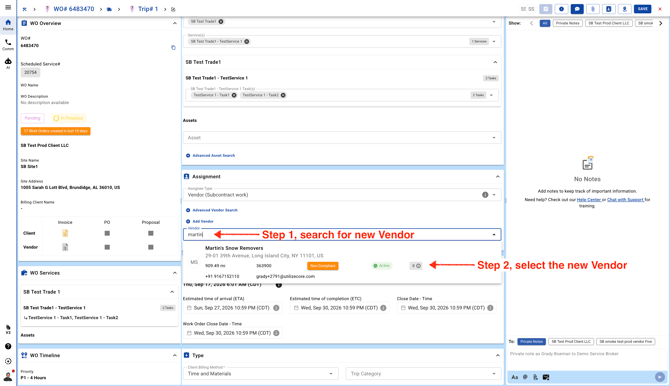
Task: Open the Vendor field dropdown arrow
Action: pyautogui.click(x=494, y=235)
